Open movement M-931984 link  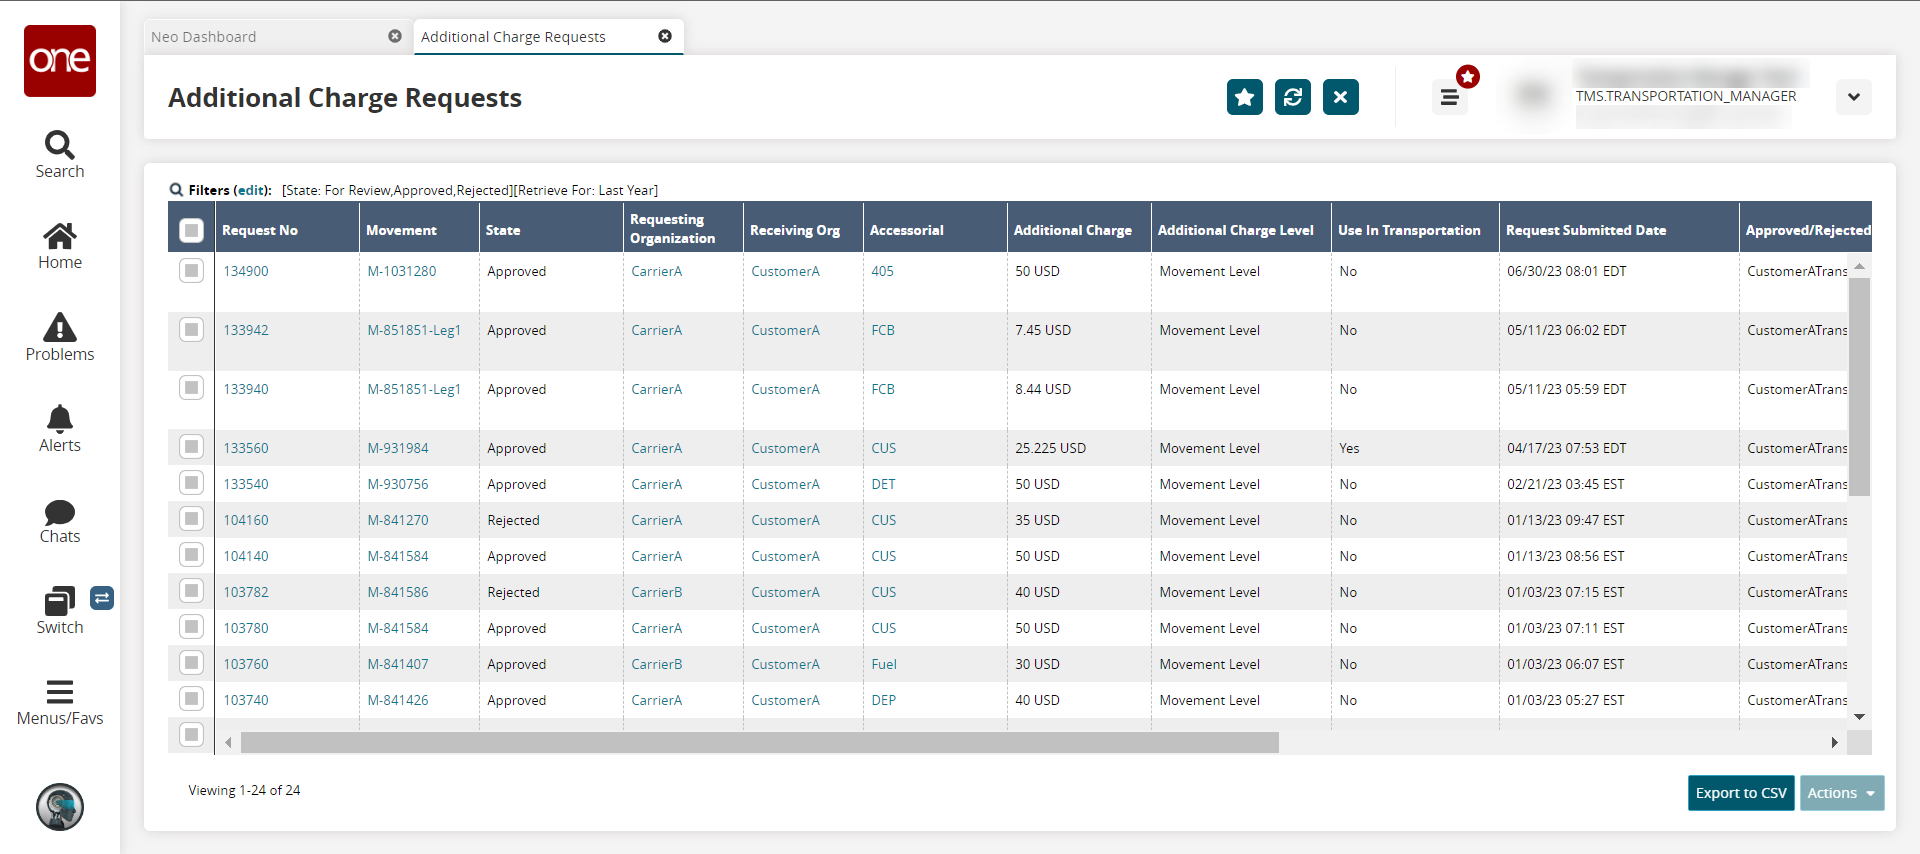[x=398, y=448]
